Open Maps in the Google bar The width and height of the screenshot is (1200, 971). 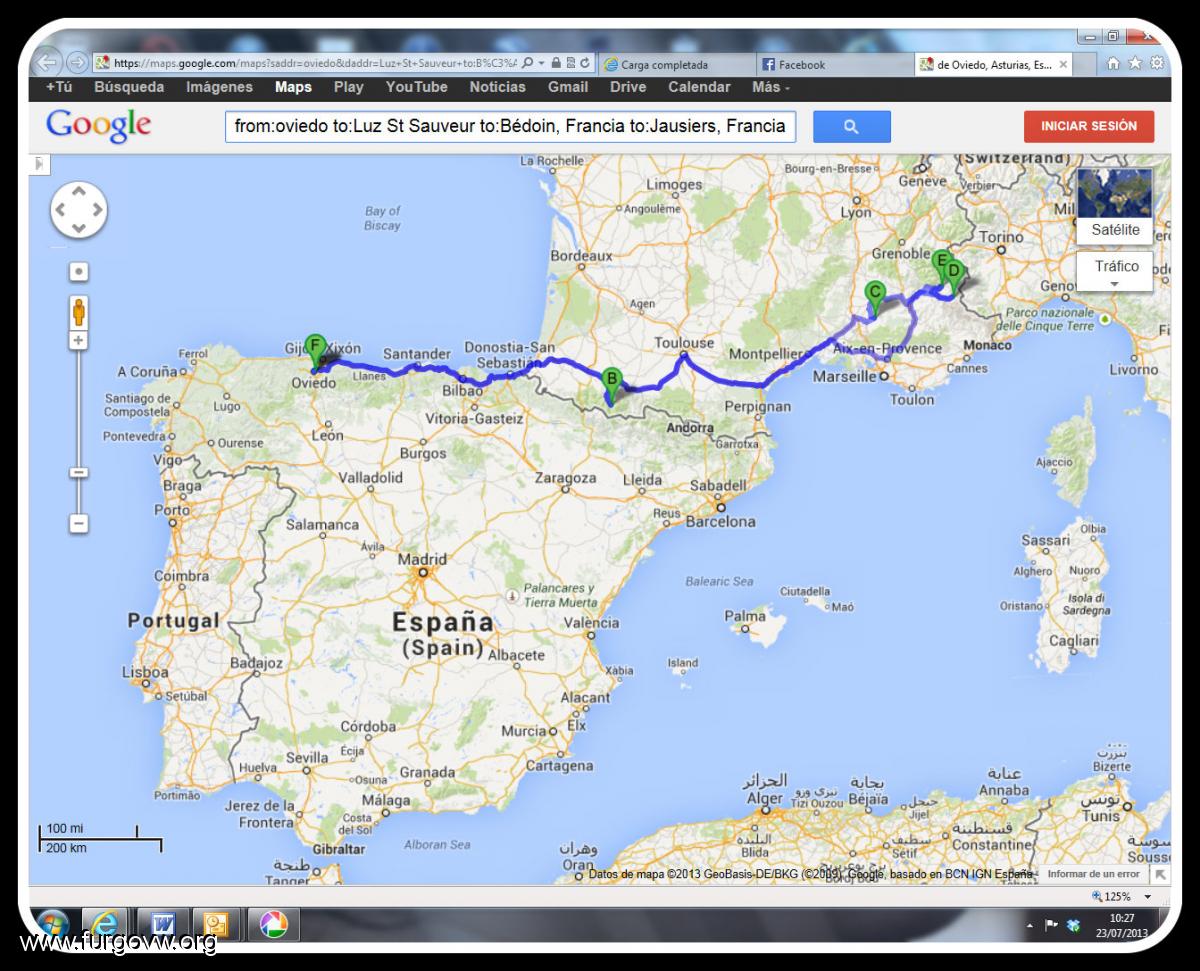(x=294, y=87)
